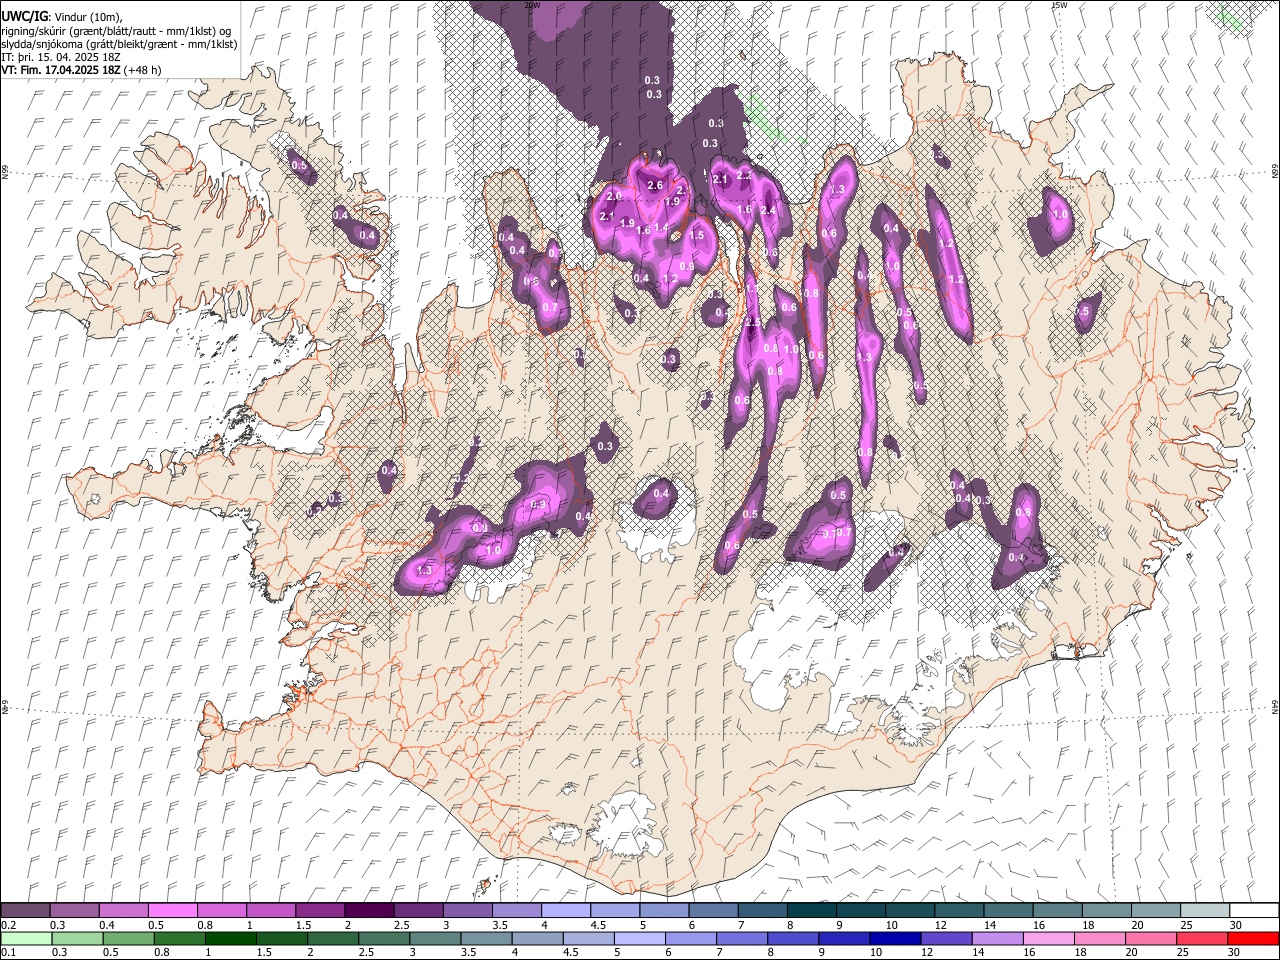
Task: Pick the palest green 0.1–0.3 rain legend swatch
Action: tap(27, 938)
